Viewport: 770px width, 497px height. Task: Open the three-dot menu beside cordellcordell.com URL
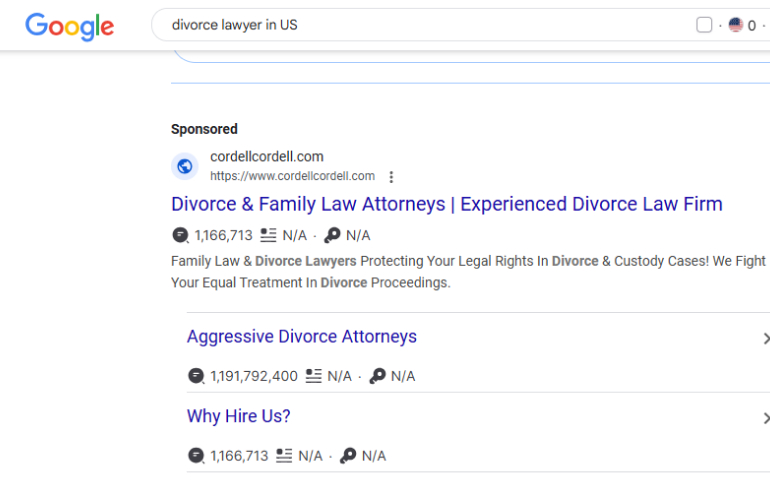pos(391,177)
